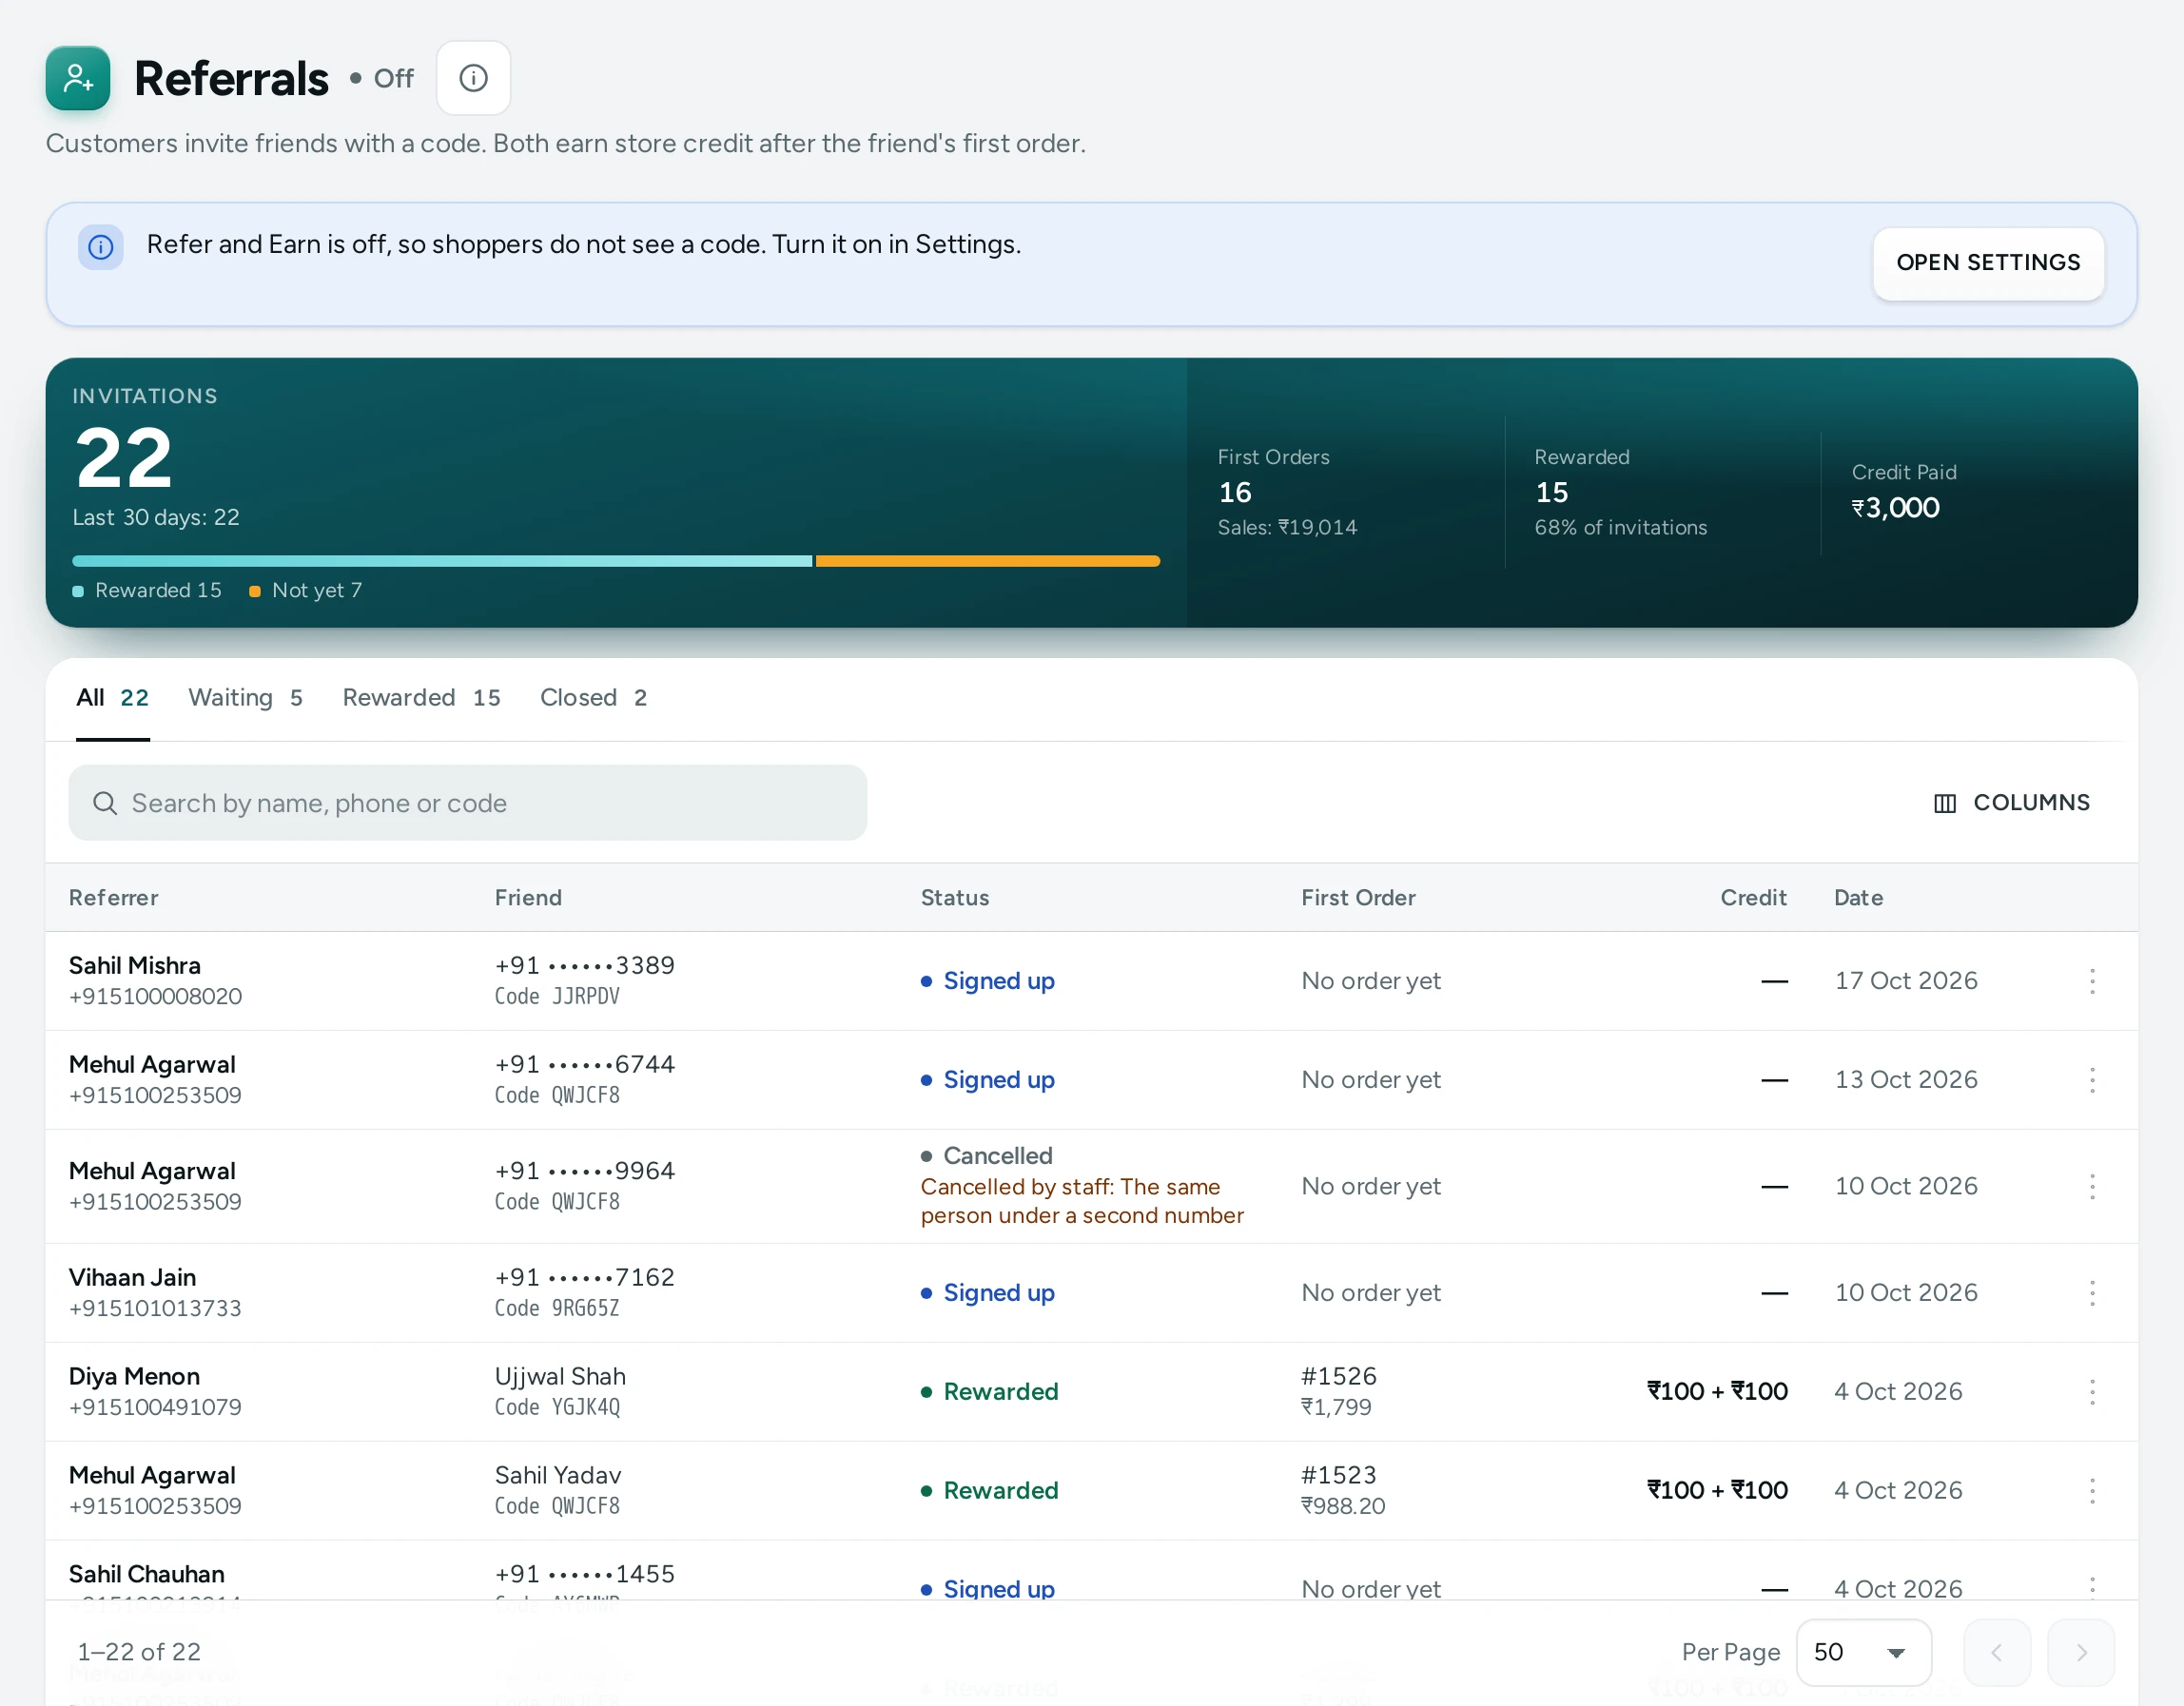Open row menu for Sahil Mishra referral

pyautogui.click(x=2092, y=981)
